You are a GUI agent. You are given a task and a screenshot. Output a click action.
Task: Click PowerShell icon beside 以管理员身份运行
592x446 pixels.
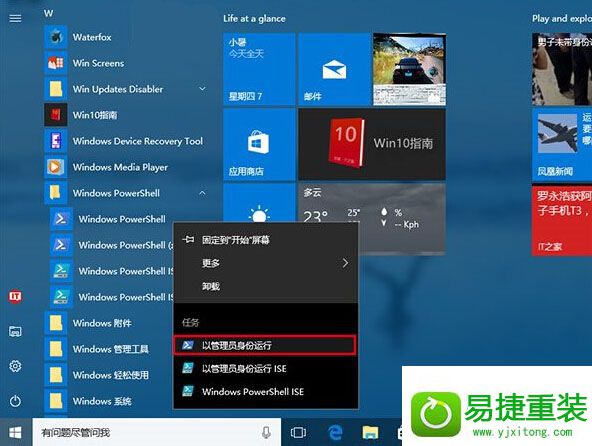(188, 345)
